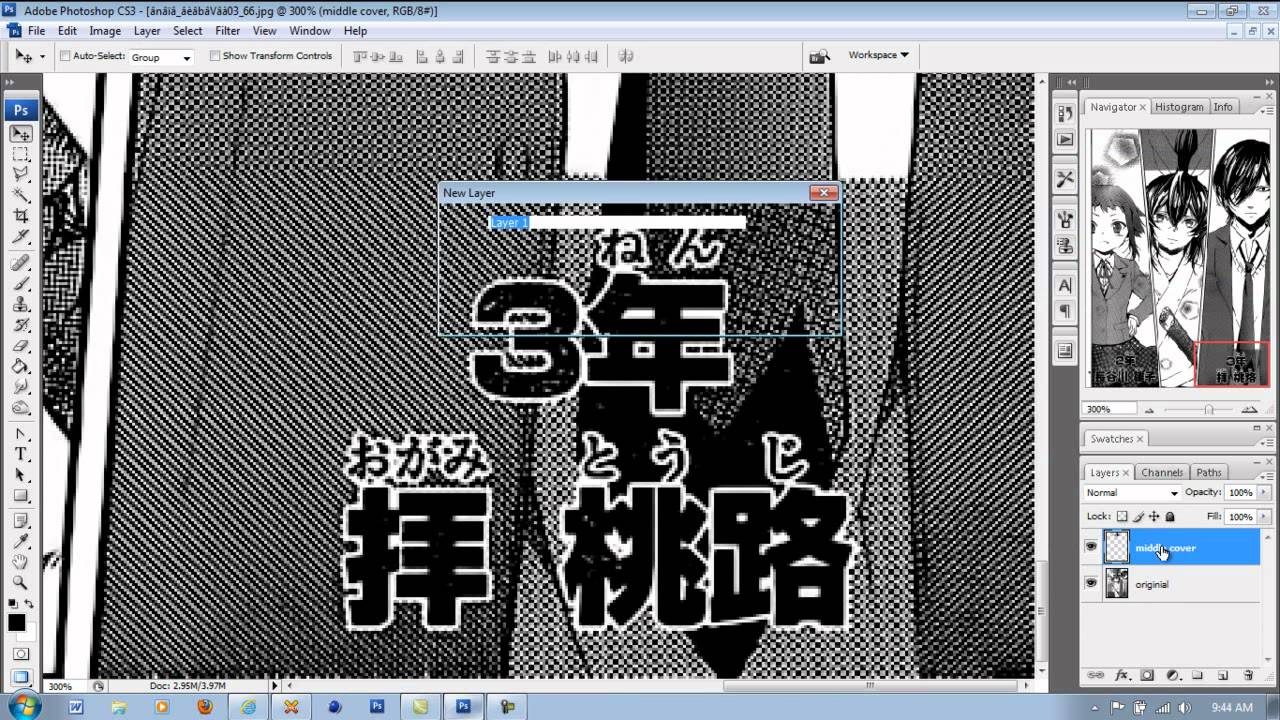The height and width of the screenshot is (720, 1280).
Task: Enable Show Transform Controls checkbox
Action: (x=215, y=56)
